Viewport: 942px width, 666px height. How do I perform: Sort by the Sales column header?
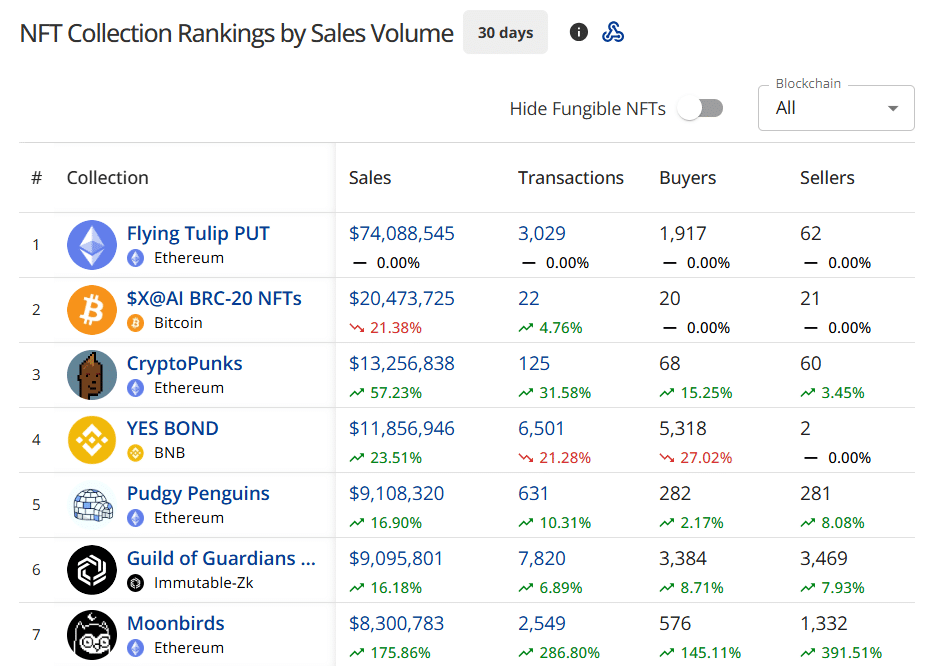pyautogui.click(x=370, y=178)
